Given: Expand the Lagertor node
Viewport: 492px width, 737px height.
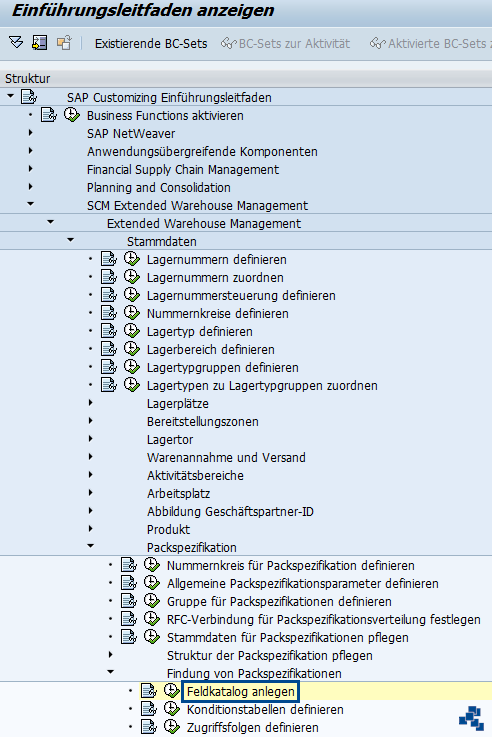Looking at the screenshot, I should [x=91, y=439].
